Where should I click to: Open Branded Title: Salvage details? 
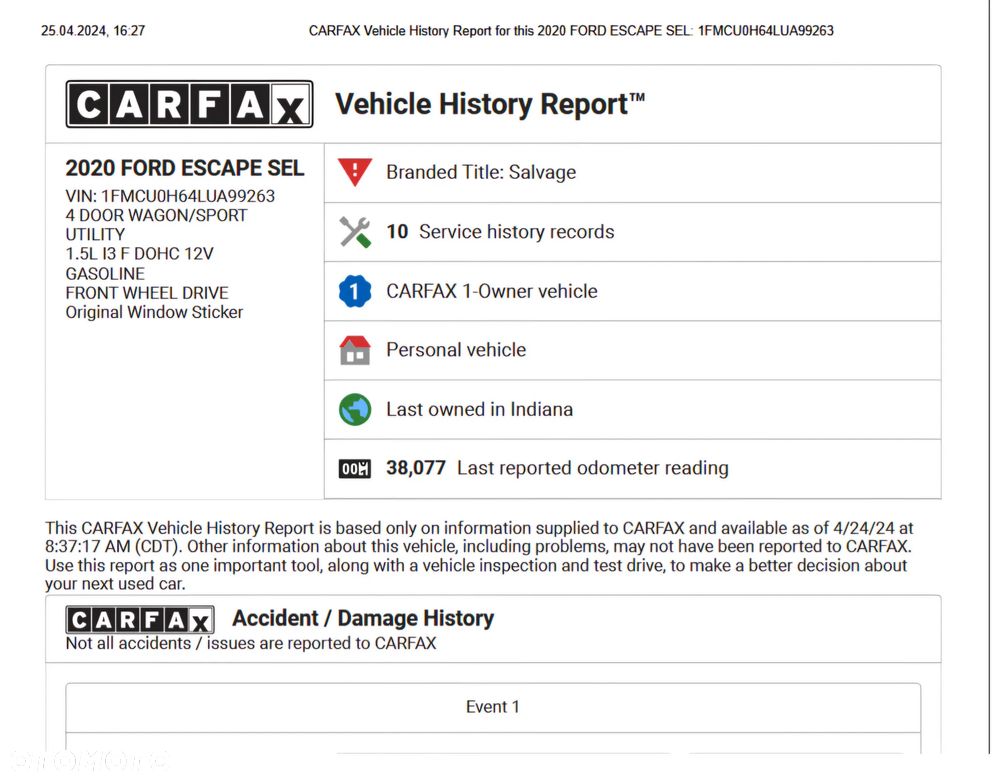point(481,172)
